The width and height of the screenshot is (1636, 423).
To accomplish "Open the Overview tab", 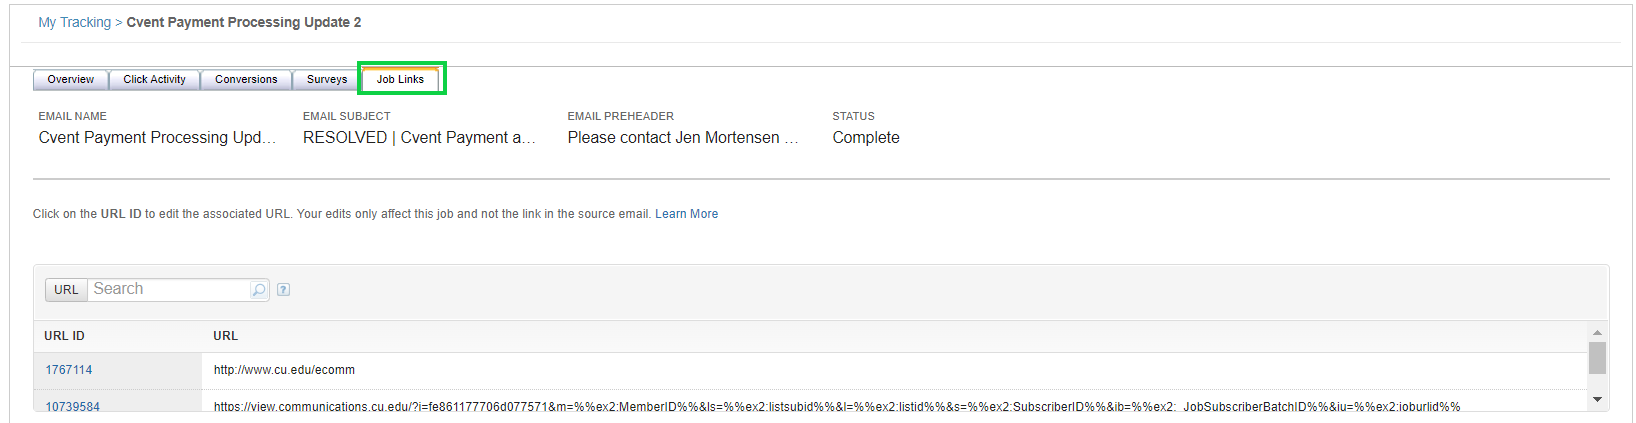I will tap(71, 80).
